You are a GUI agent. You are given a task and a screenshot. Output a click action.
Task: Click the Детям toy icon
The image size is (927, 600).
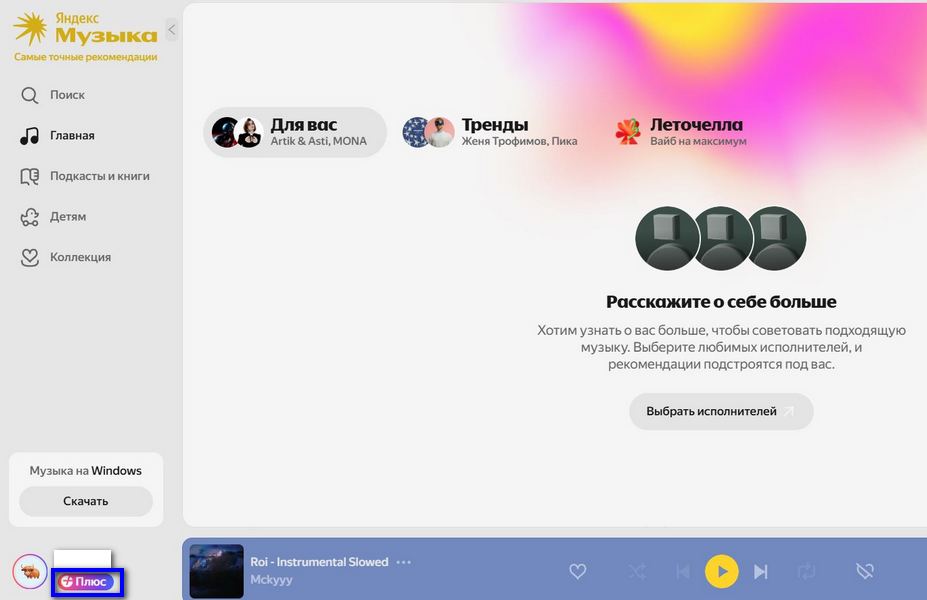point(30,217)
